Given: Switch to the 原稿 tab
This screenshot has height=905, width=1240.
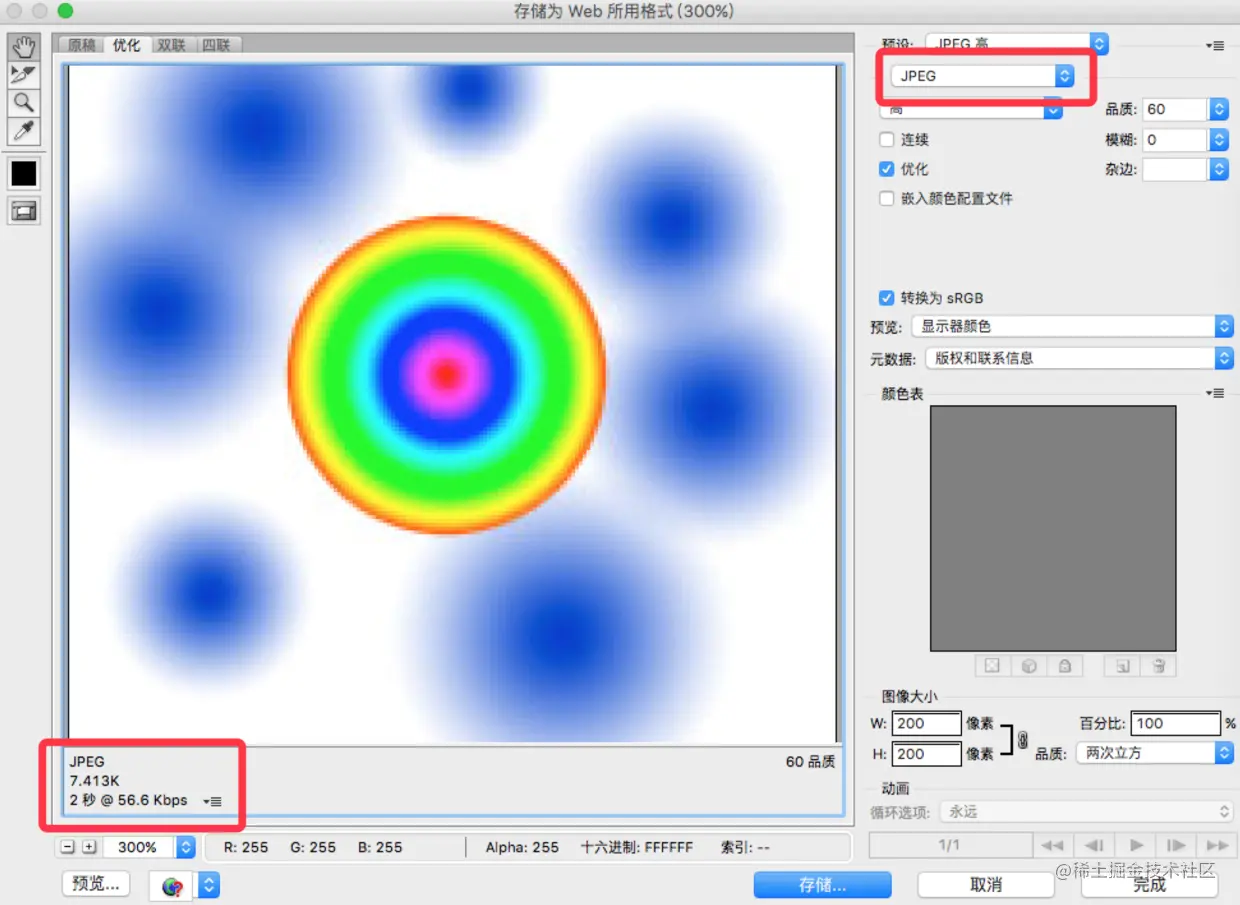Looking at the screenshot, I should click(x=81, y=45).
